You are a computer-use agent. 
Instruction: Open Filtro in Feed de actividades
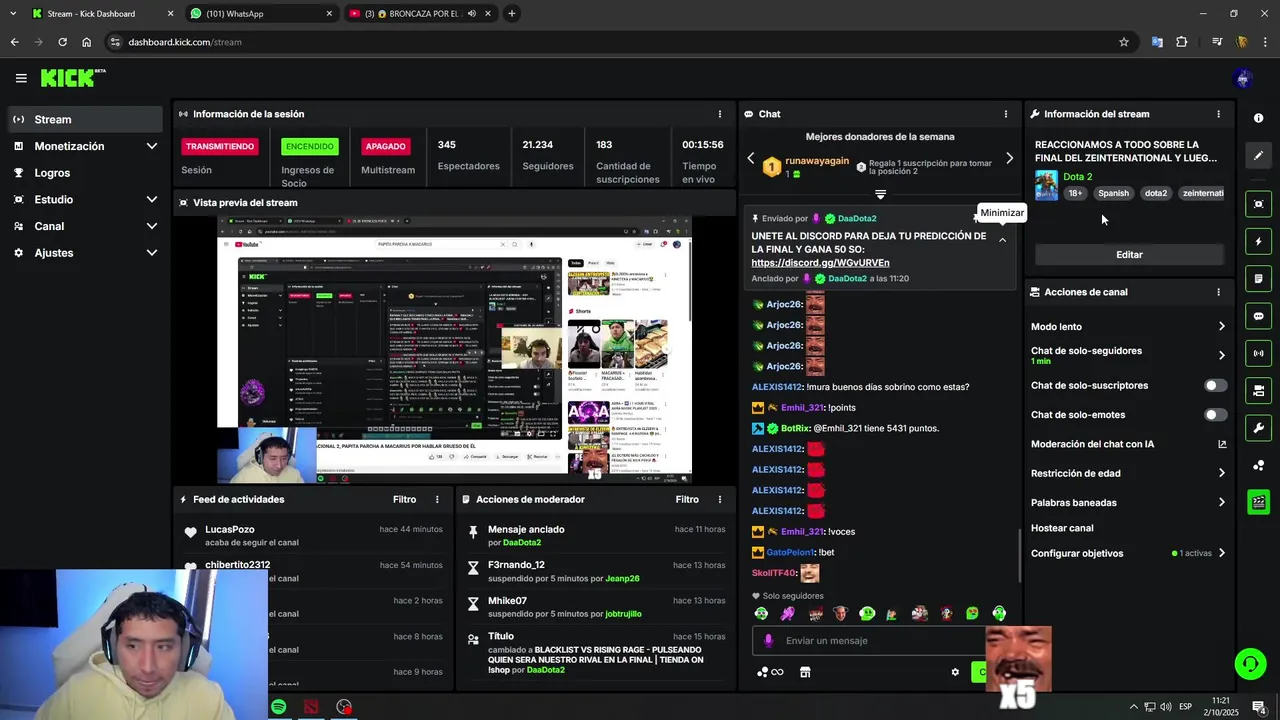(404, 499)
